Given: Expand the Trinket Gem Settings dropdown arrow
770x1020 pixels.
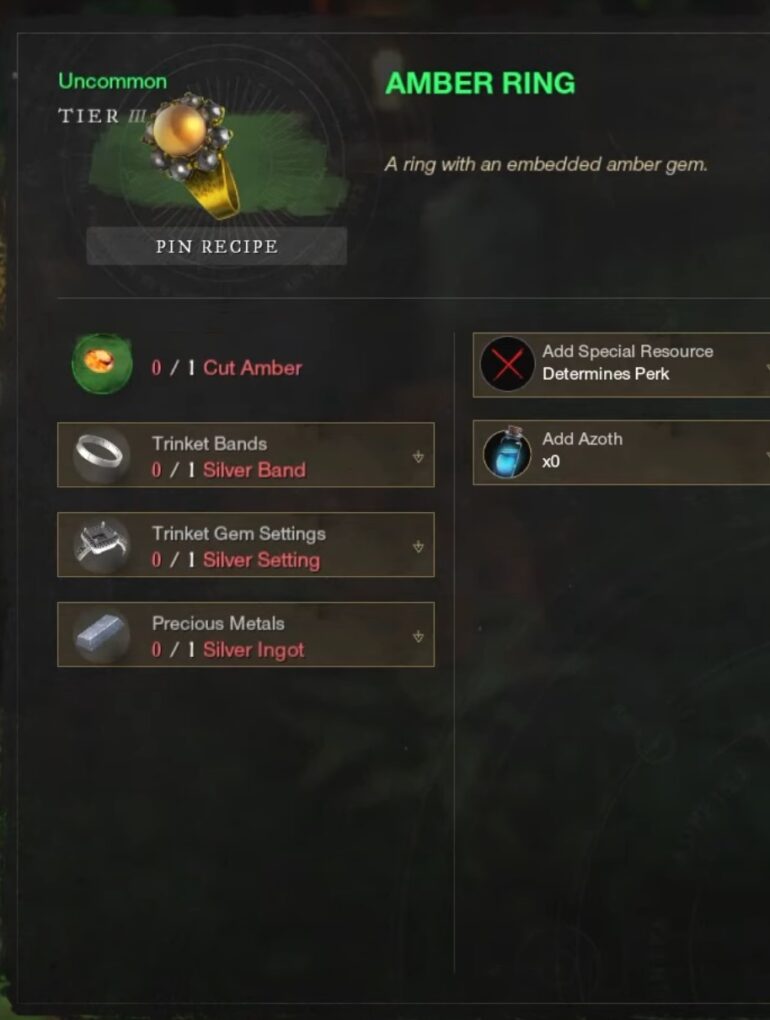Looking at the screenshot, I should tap(418, 546).
